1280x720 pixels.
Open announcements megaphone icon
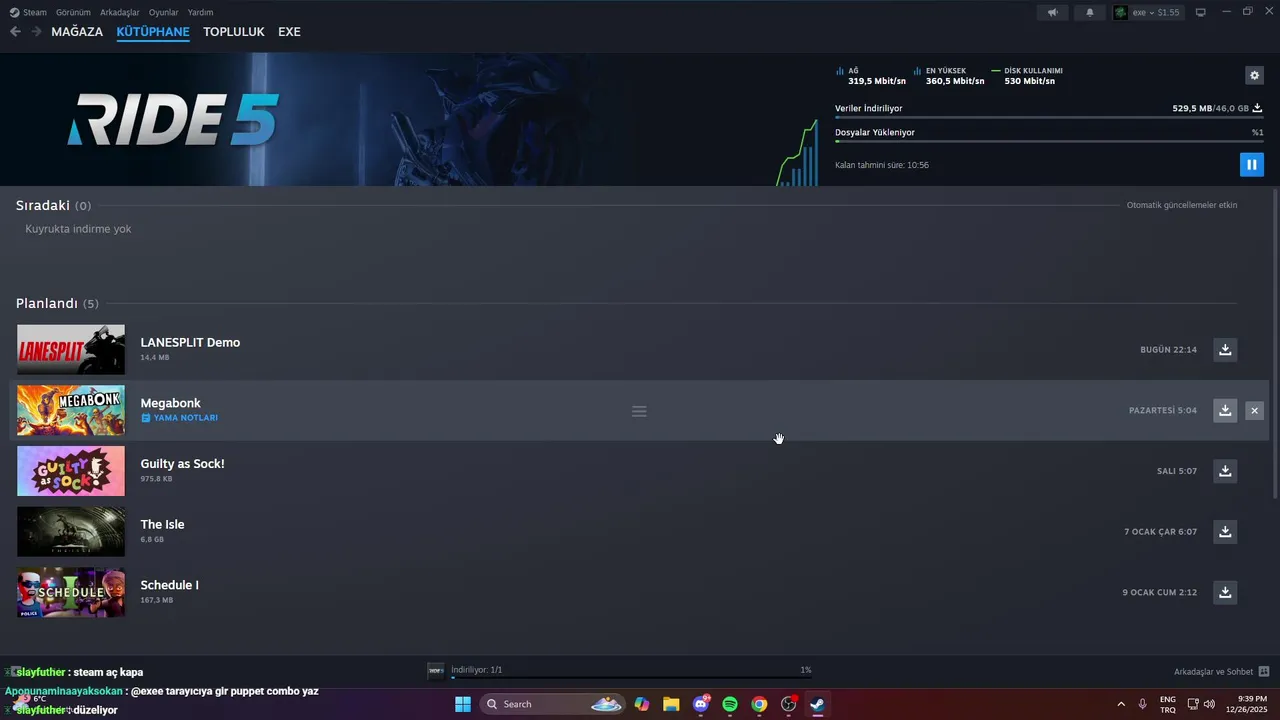tap(1052, 12)
